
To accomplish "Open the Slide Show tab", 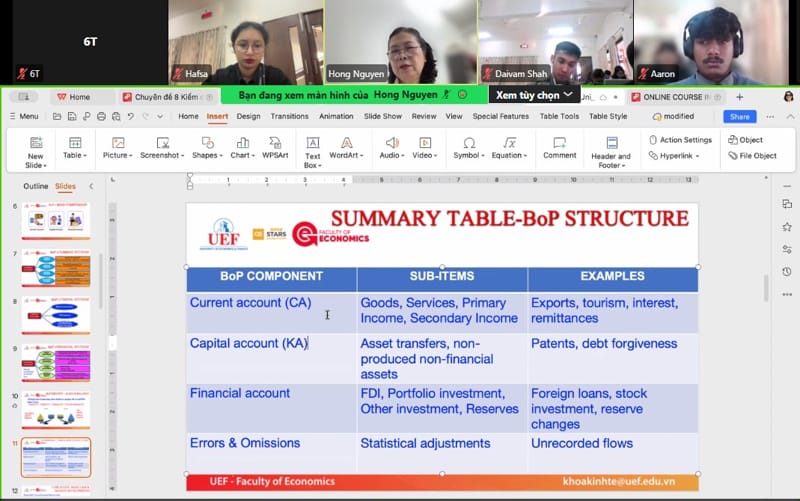I will click(x=383, y=116).
